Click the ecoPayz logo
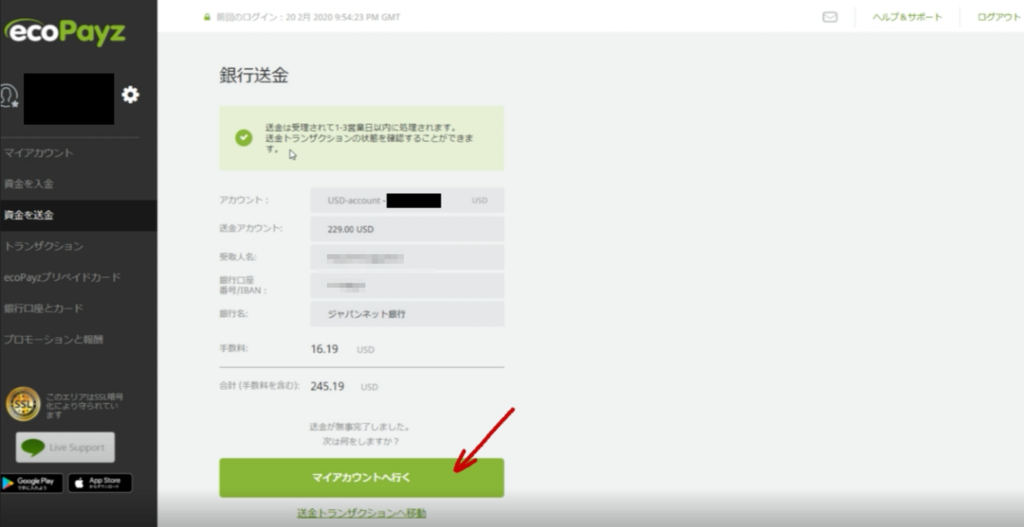The height and width of the screenshot is (527, 1024). 66,32
